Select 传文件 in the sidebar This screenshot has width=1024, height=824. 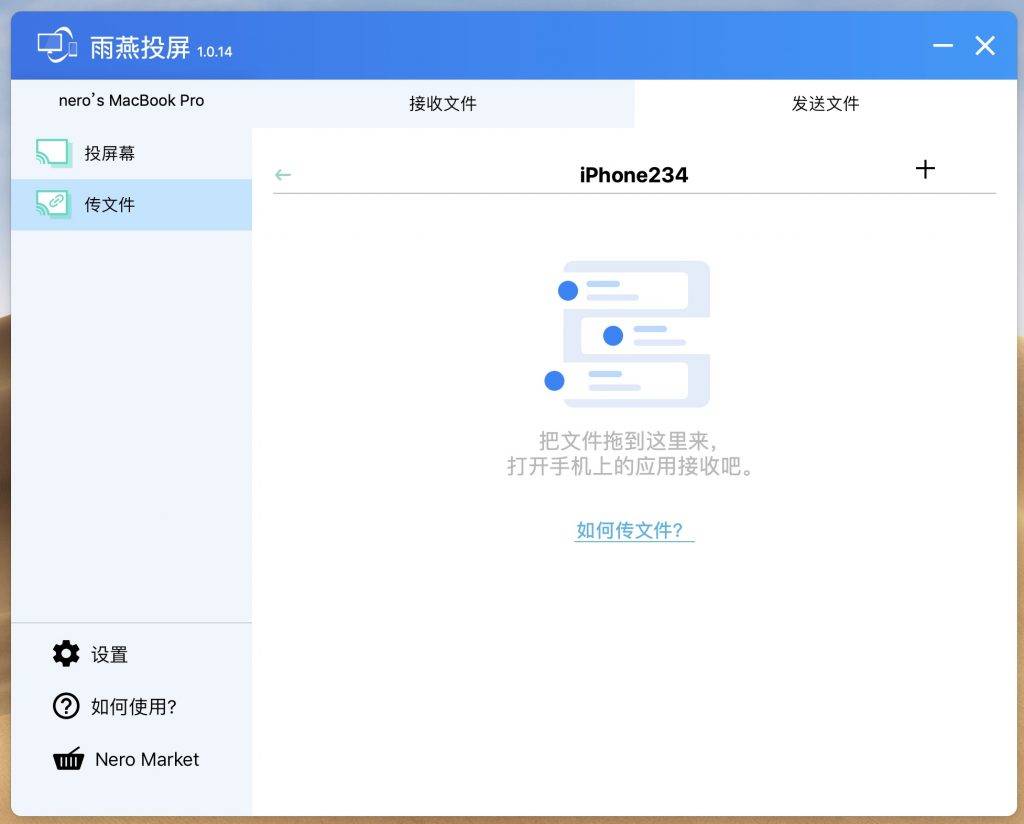131,204
